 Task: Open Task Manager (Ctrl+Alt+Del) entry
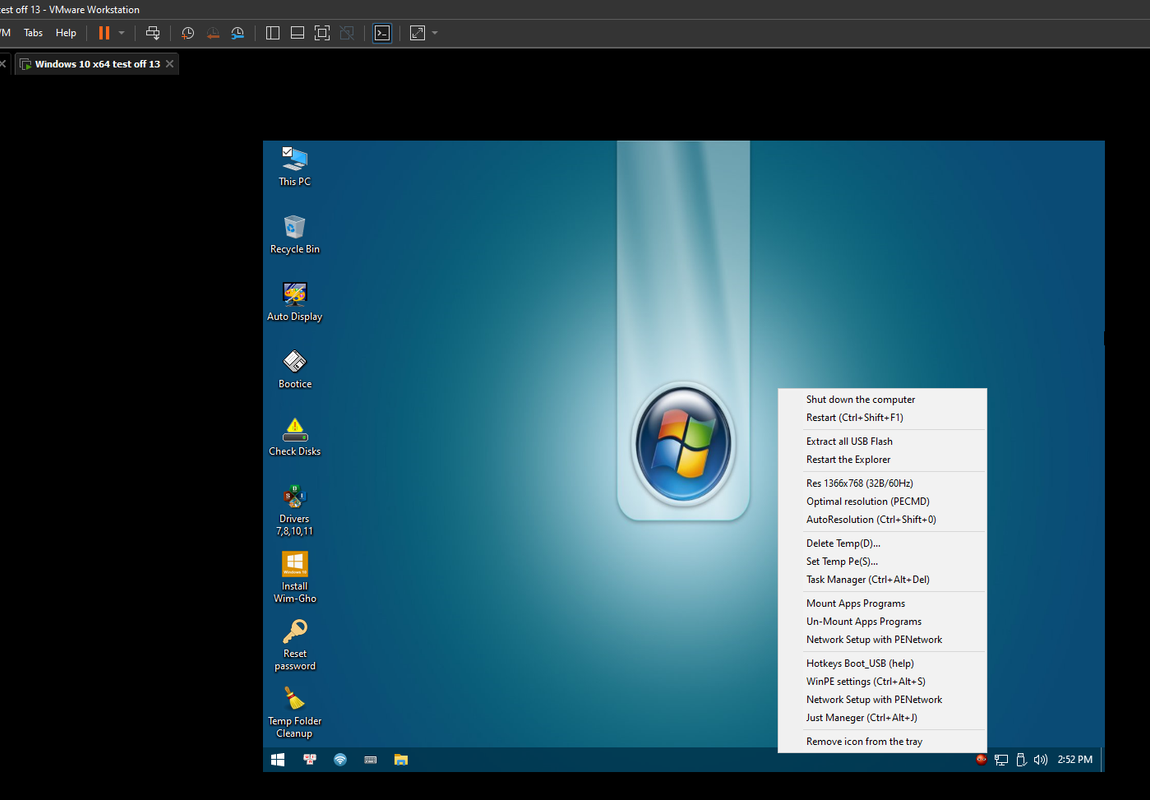click(882, 579)
